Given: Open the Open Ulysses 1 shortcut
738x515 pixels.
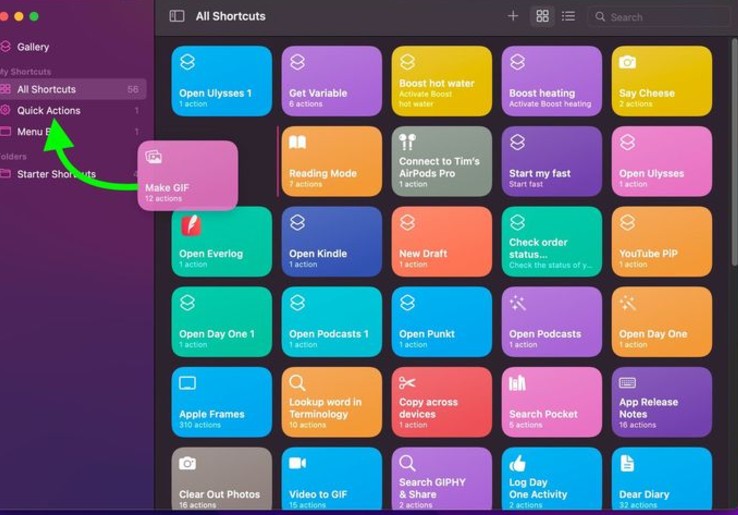Looking at the screenshot, I should tap(222, 81).
